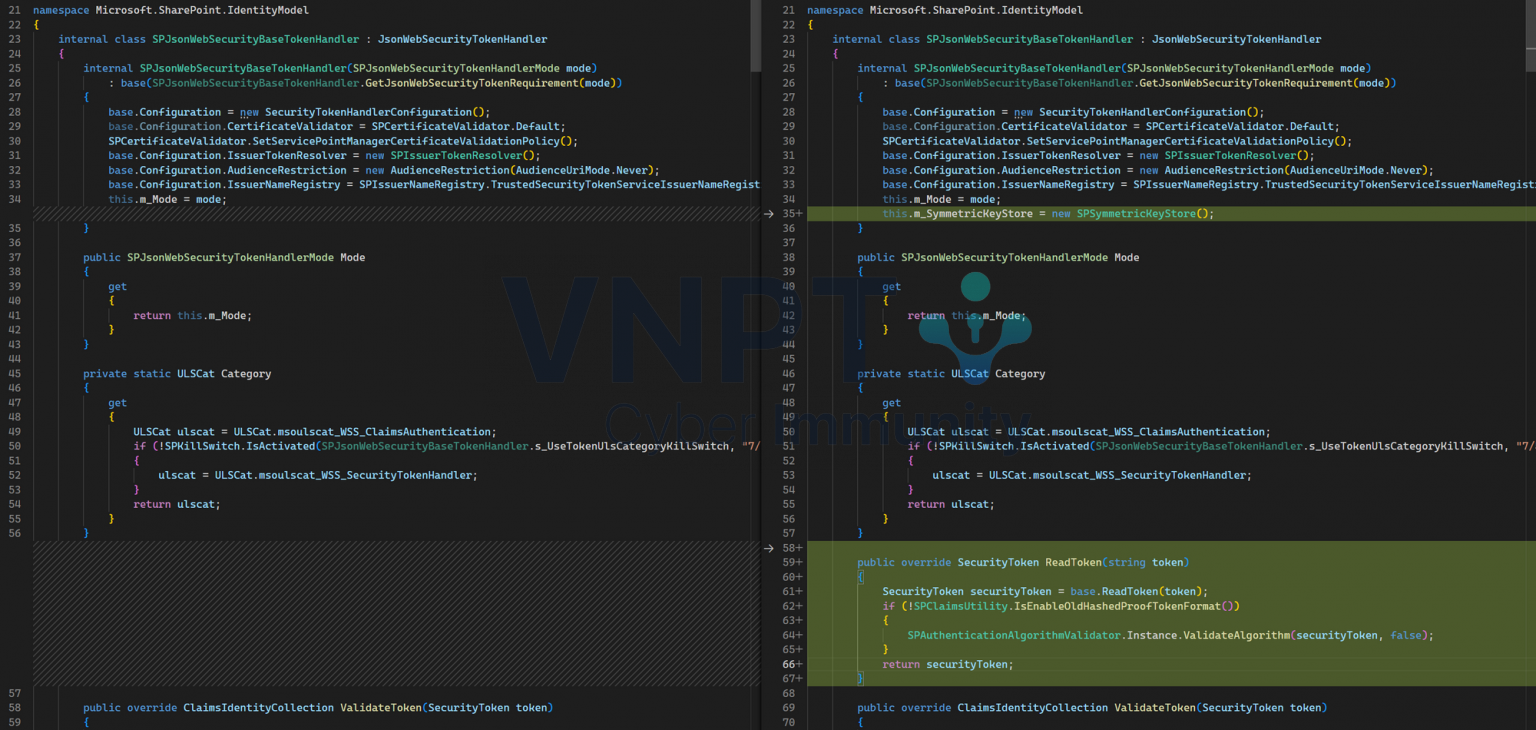Screen dimensions: 1536x730
Task: Click ValidateToken method signature on right line 69
Action: coord(1092,707)
